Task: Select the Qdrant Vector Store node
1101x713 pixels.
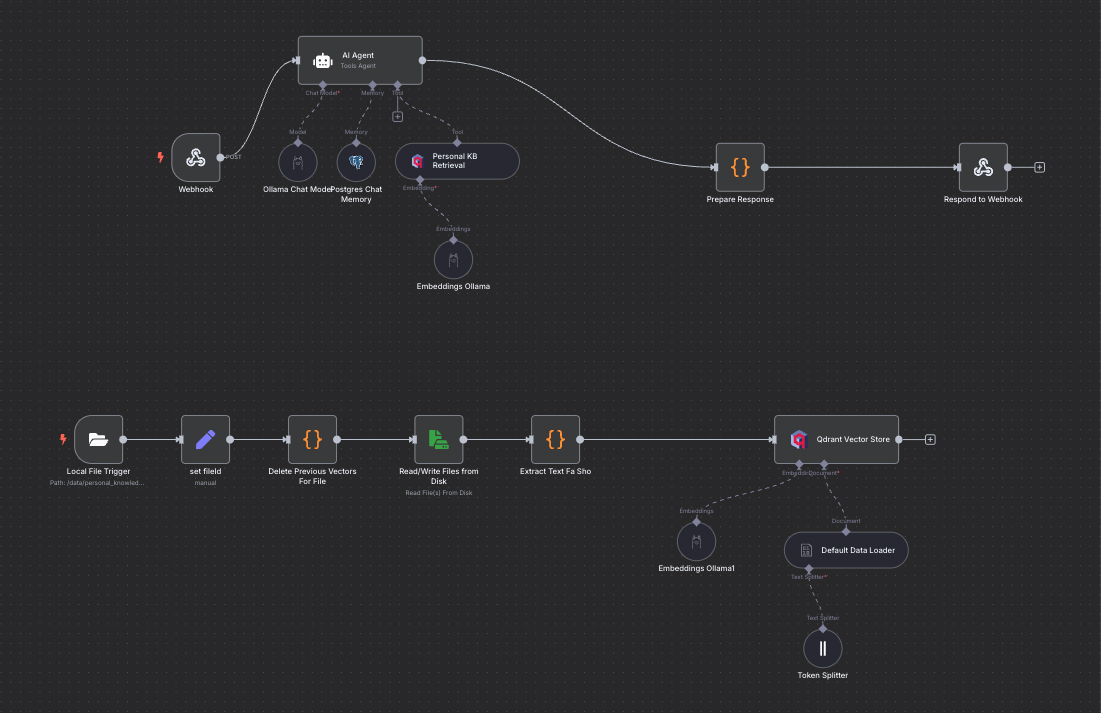Action: [x=836, y=440]
